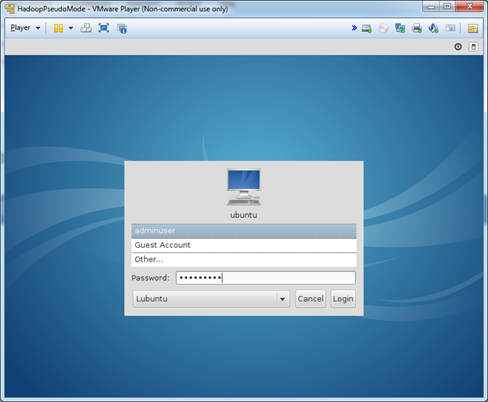Click the printer device icon
The width and height of the screenshot is (488, 402).
pos(417,28)
